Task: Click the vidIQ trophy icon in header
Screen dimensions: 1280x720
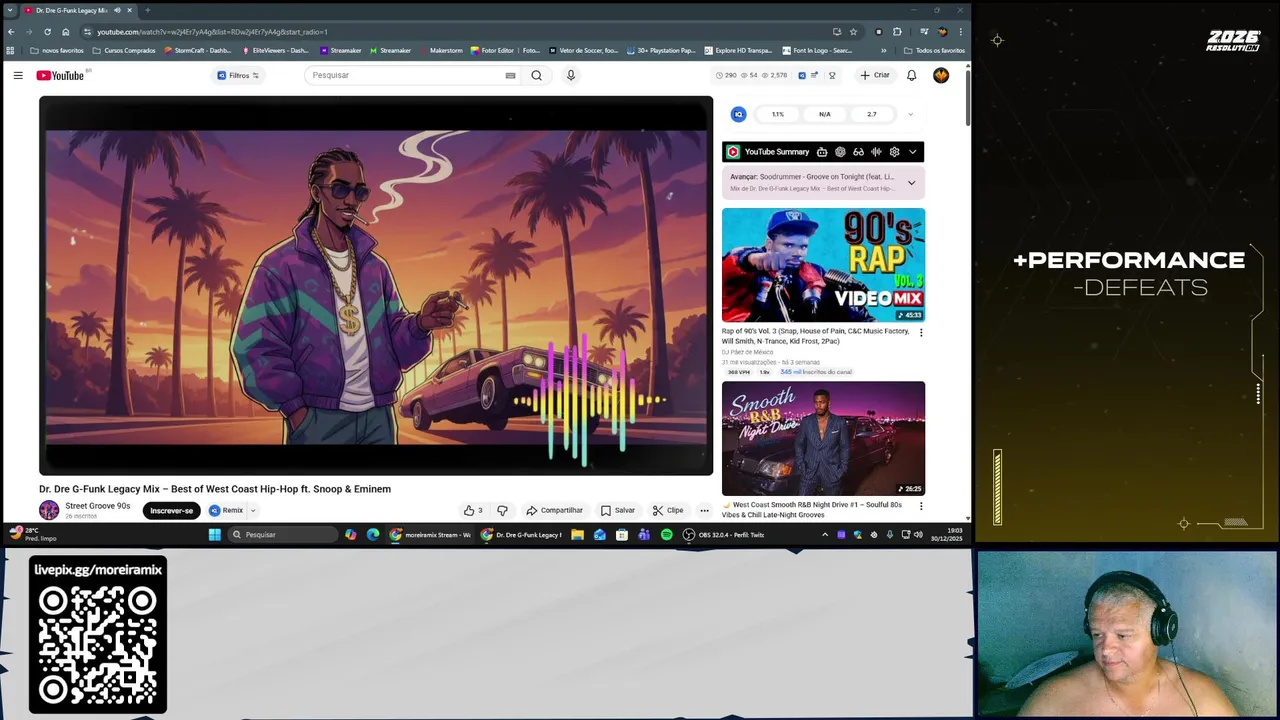Action: tap(832, 75)
